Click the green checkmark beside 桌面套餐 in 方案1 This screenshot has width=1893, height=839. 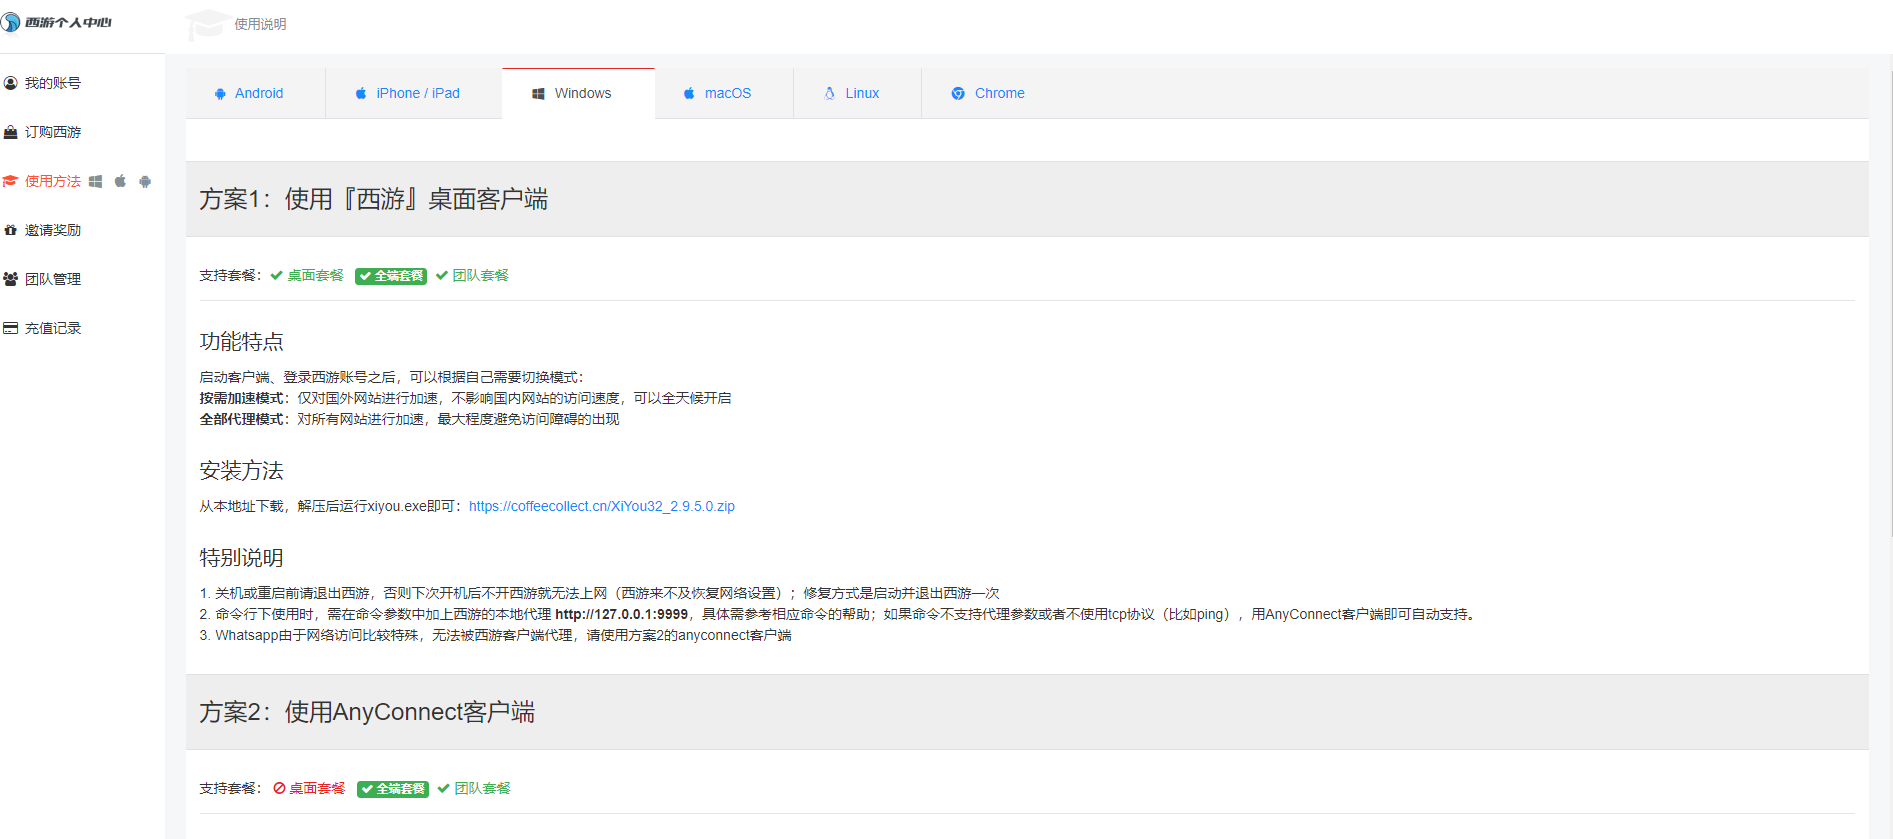pyautogui.click(x=277, y=275)
